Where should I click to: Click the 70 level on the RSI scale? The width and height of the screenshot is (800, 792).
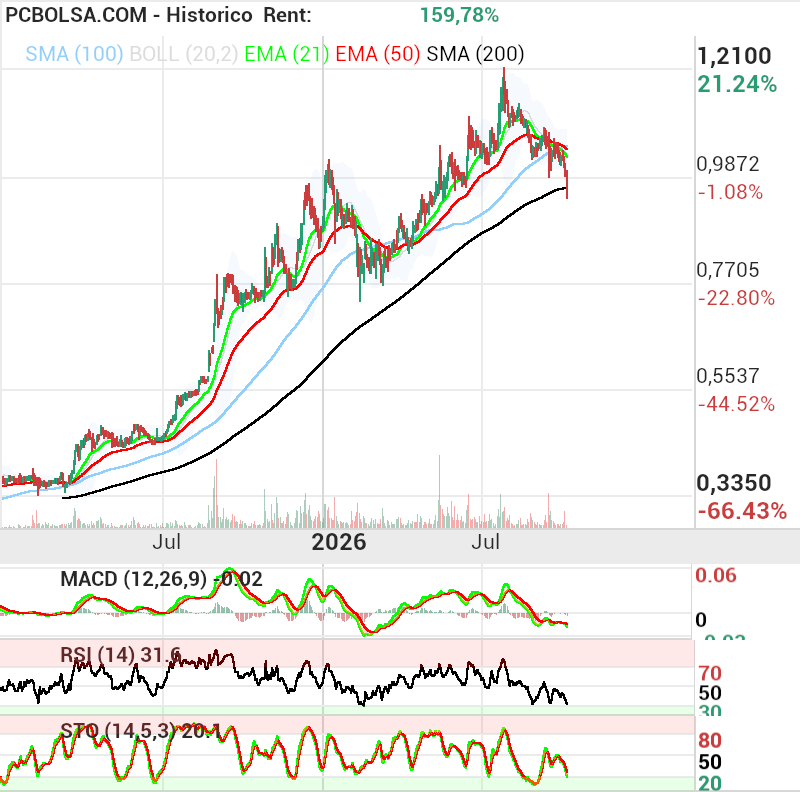(710, 674)
